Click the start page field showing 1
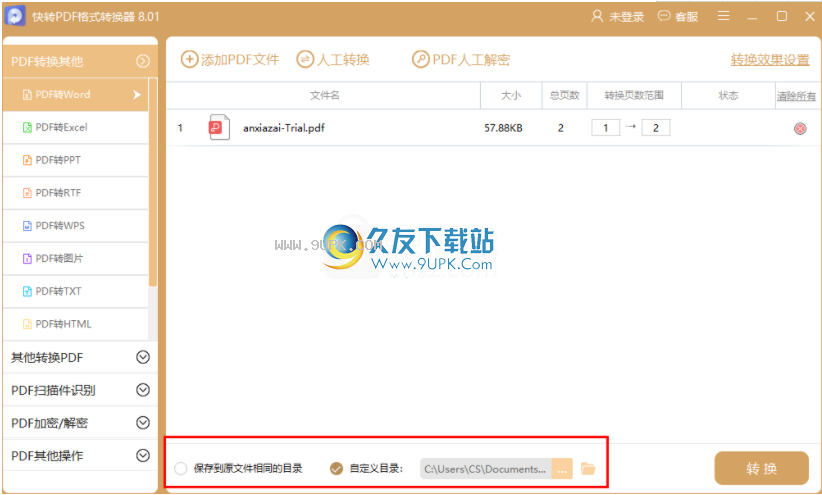 coord(605,127)
